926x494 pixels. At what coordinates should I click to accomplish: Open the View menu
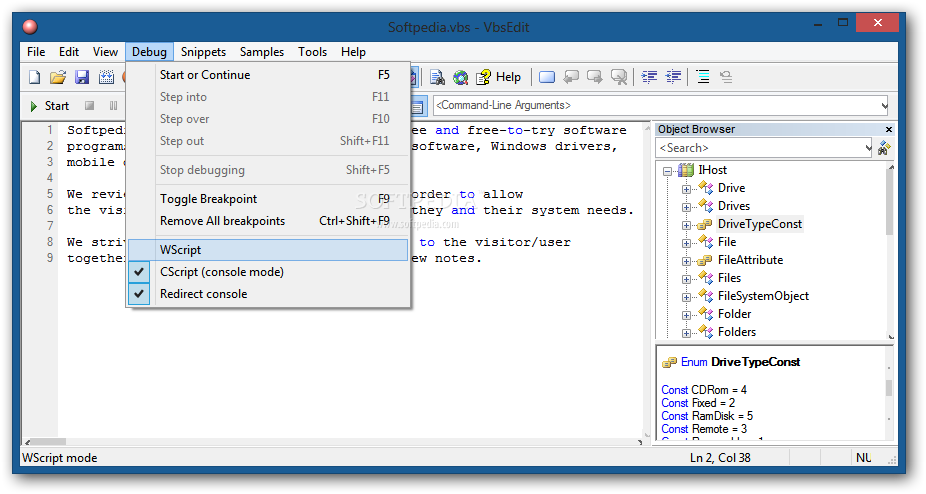pos(105,52)
